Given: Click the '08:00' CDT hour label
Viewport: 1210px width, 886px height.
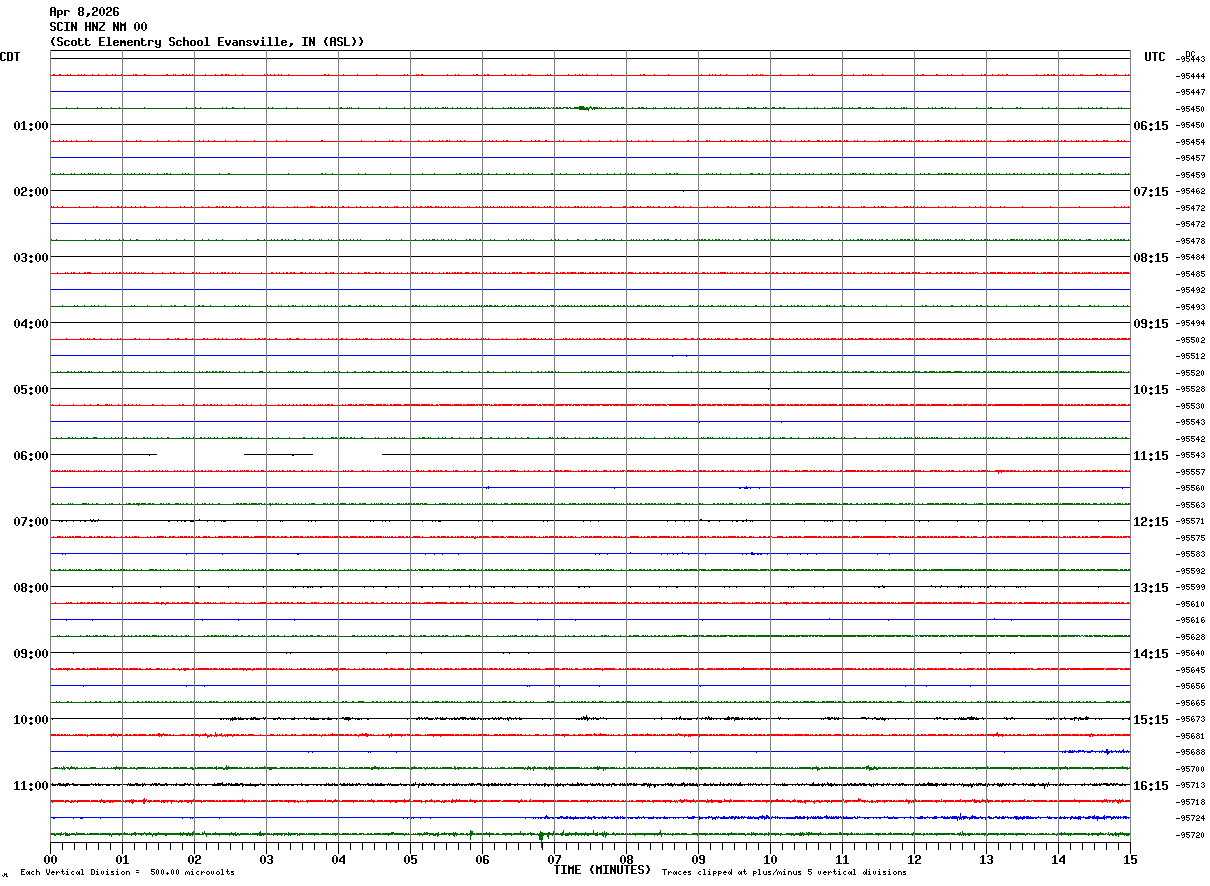Looking at the screenshot, I should tap(31, 588).
